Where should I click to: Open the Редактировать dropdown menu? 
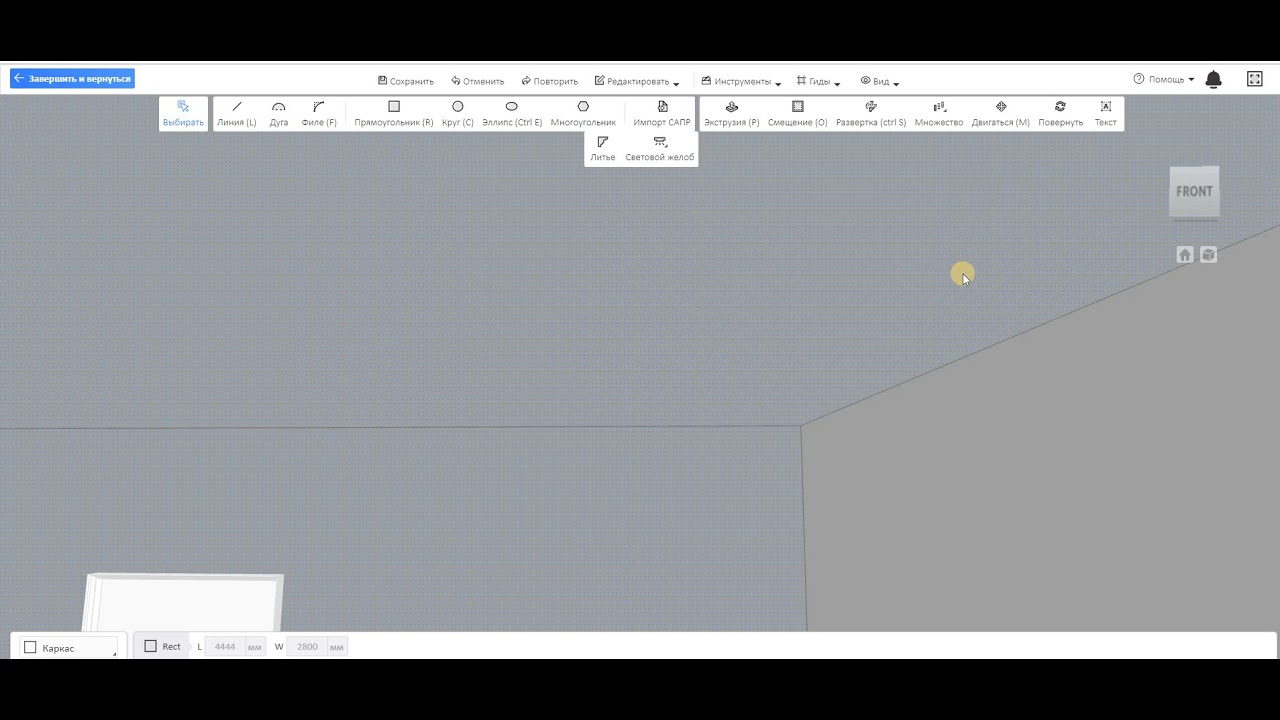(637, 81)
